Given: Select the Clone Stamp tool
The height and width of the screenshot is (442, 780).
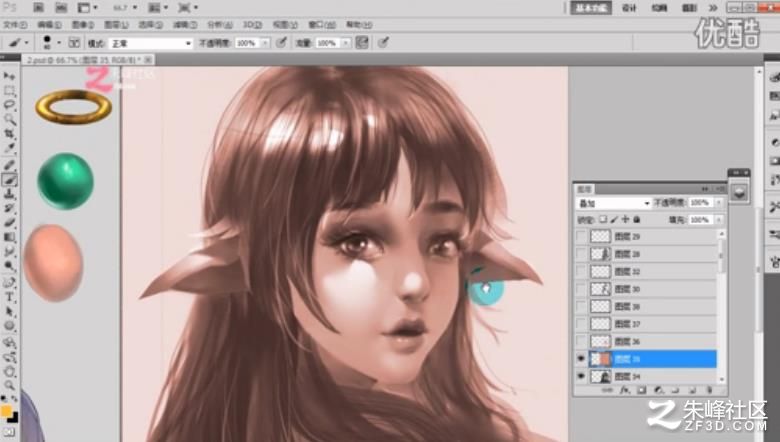Looking at the screenshot, I should tap(9, 194).
